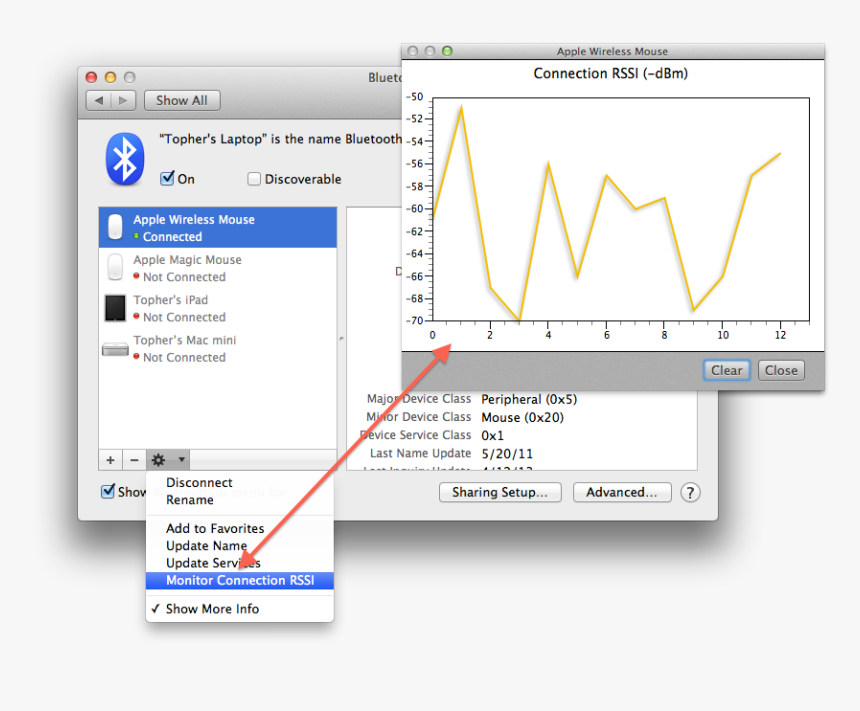Minimize the Bluetooth preferences window
This screenshot has width=860, height=711.
[x=110, y=77]
